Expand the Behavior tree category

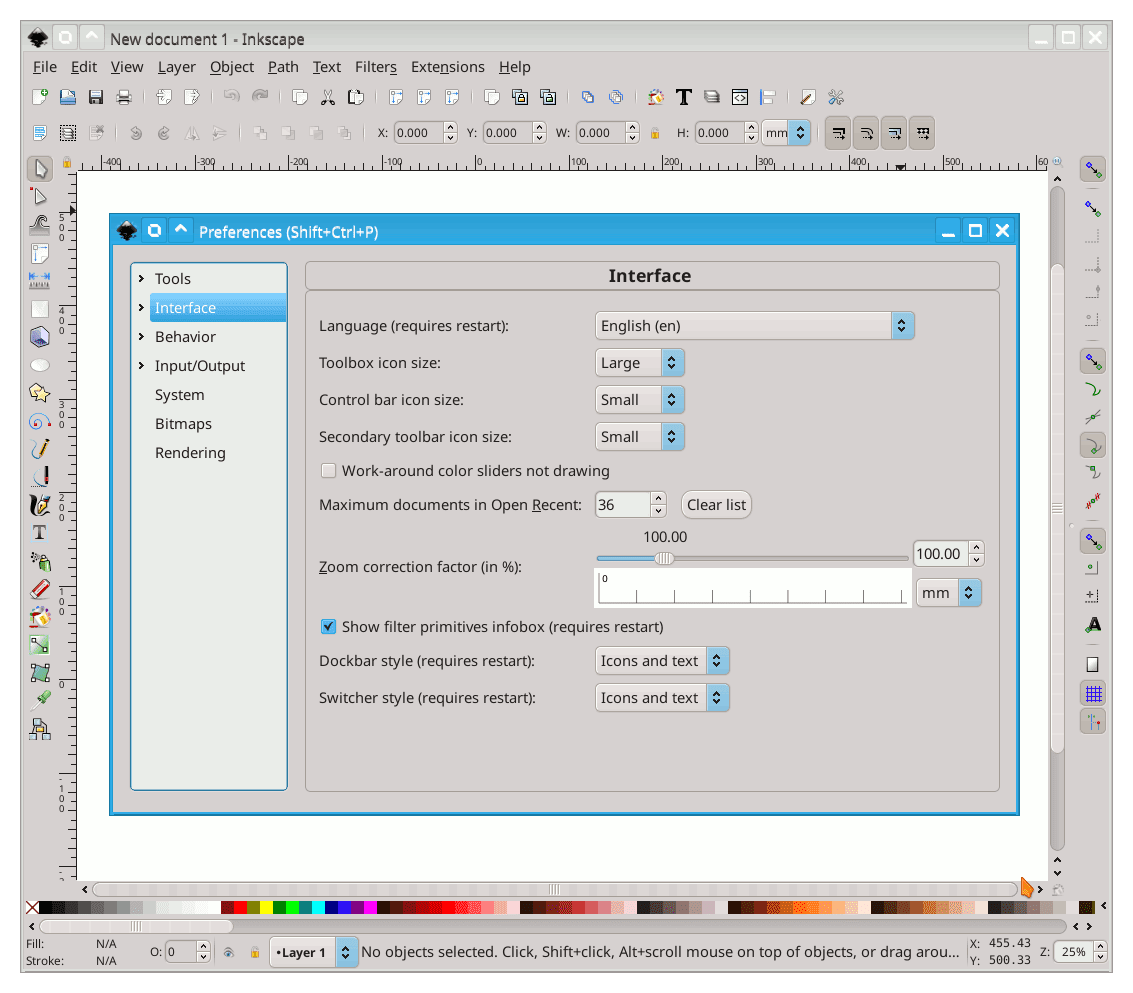point(142,336)
